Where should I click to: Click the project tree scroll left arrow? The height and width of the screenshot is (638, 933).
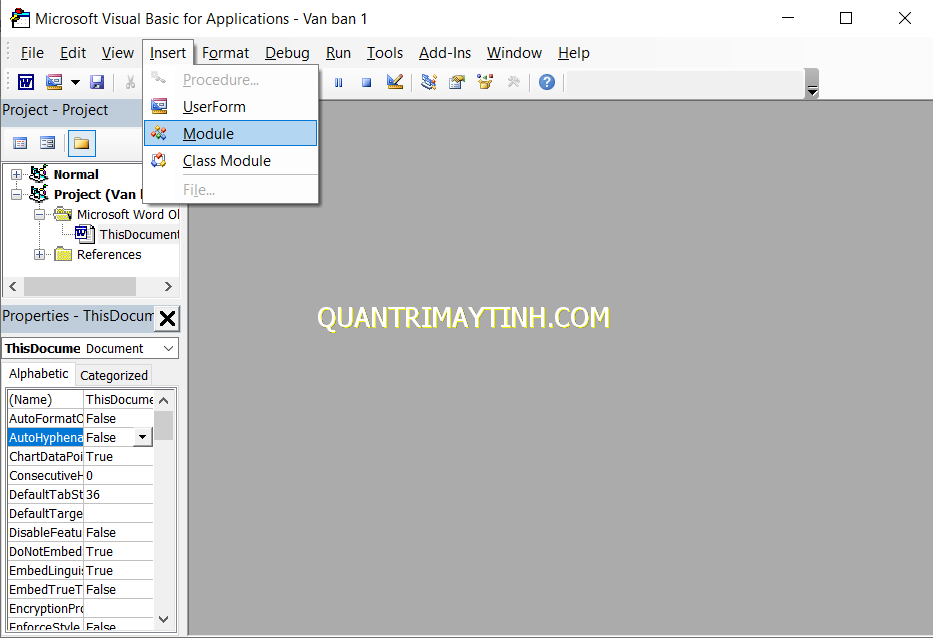(13, 286)
